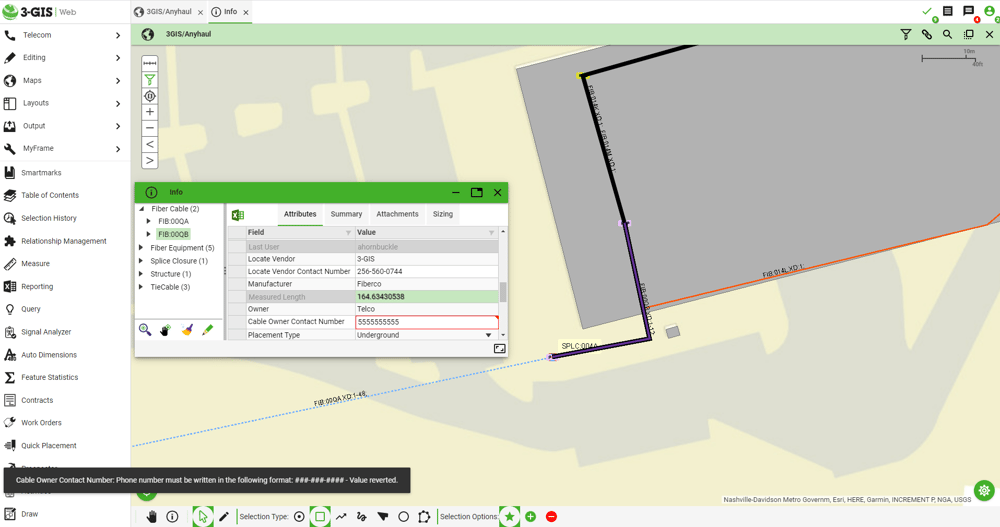Choose the arrow selection pointer tool
1000x527 pixels.
click(x=203, y=517)
